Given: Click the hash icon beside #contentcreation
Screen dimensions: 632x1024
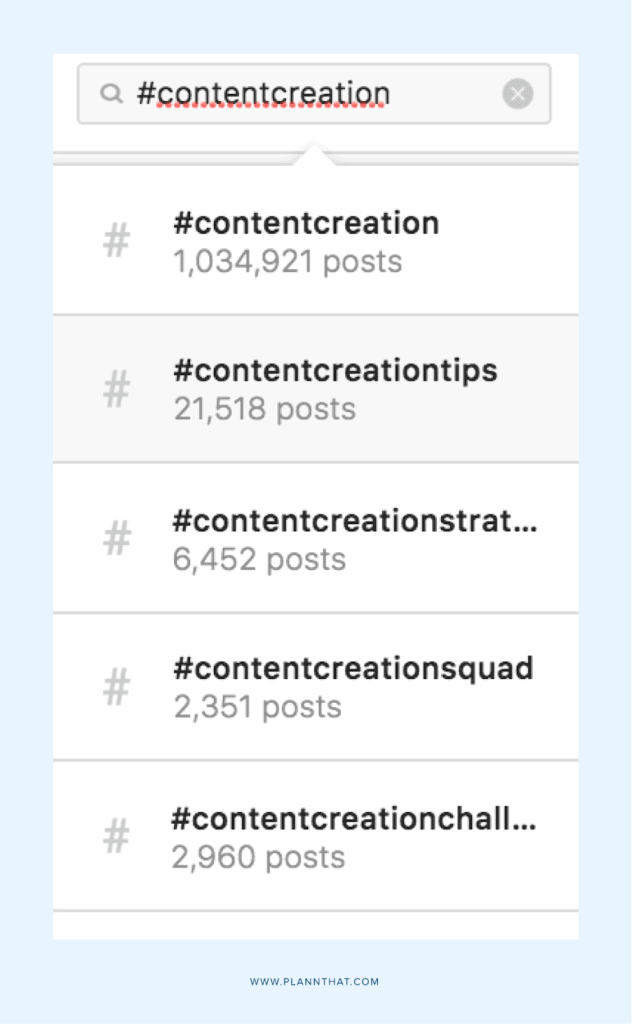Looking at the screenshot, I should click(x=117, y=241).
